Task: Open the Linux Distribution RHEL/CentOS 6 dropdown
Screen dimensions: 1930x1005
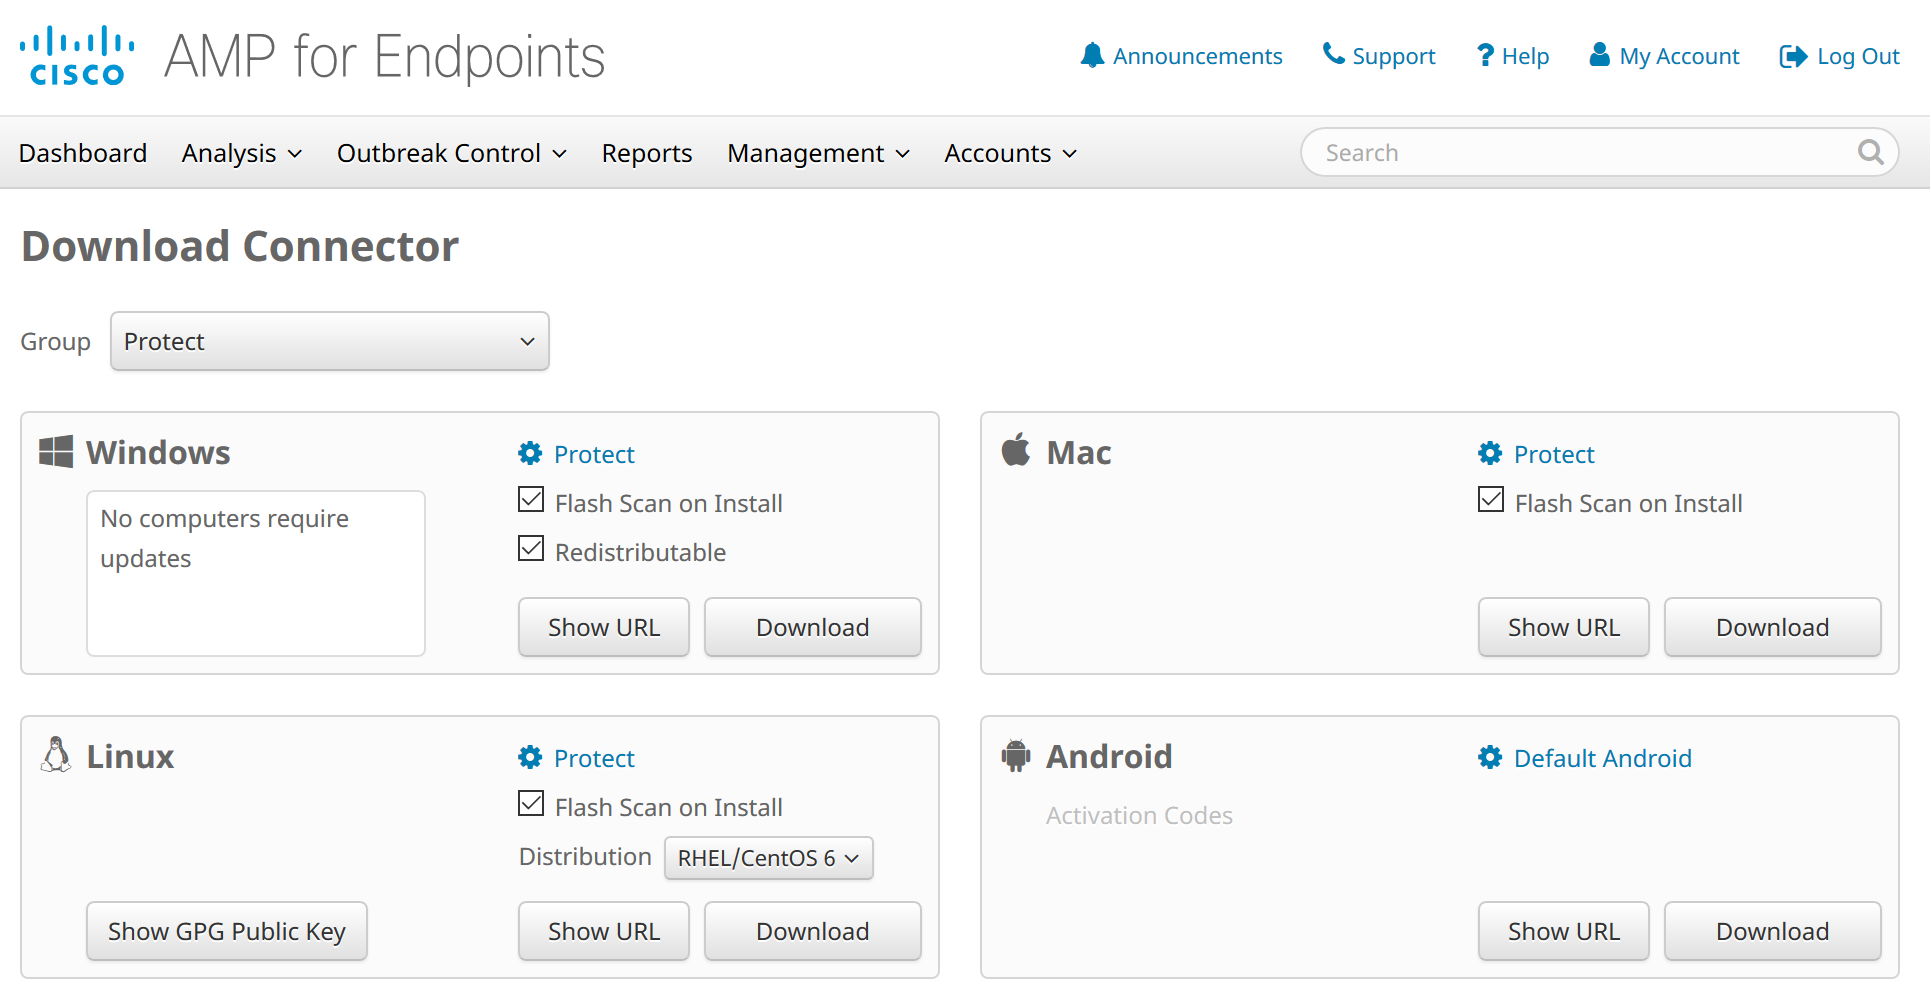Action: tap(768, 858)
